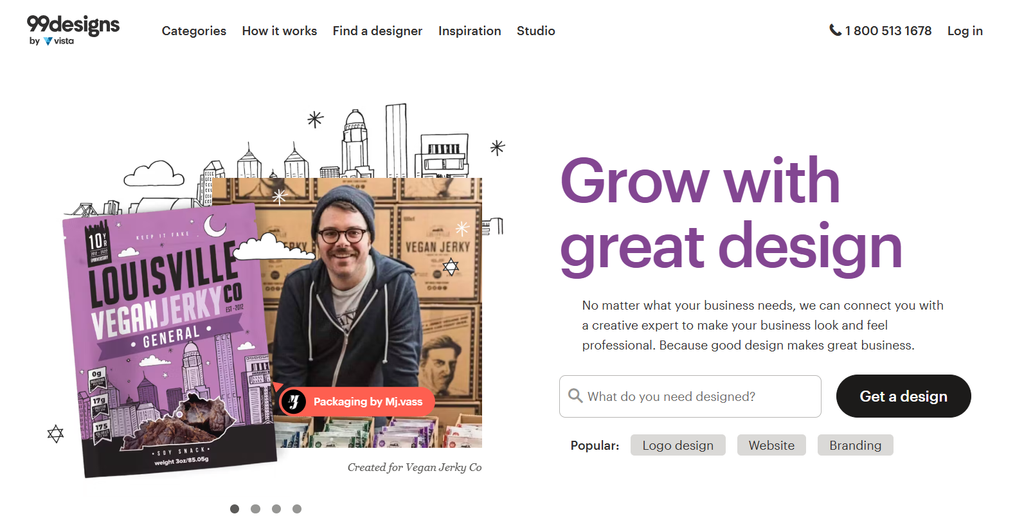Click the Mj.vass designer avatar icon
This screenshot has height=528, width=1024.
point(293,401)
